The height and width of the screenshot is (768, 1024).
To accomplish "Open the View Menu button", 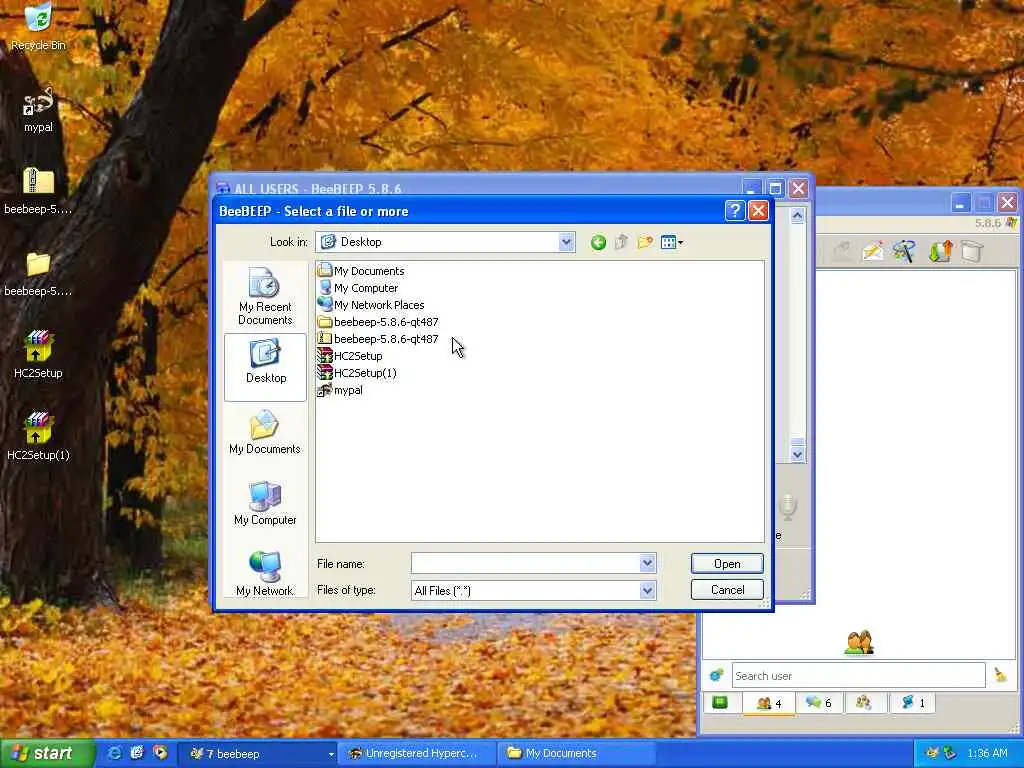I will pyautogui.click(x=671, y=243).
